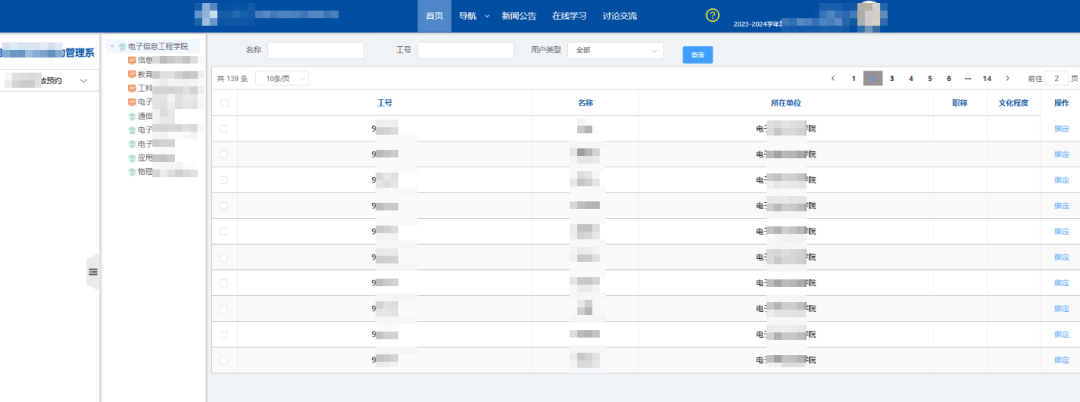Click the pagination ellipsis to jump pages
Screen dimensions: 1080x402
[x=968, y=78]
